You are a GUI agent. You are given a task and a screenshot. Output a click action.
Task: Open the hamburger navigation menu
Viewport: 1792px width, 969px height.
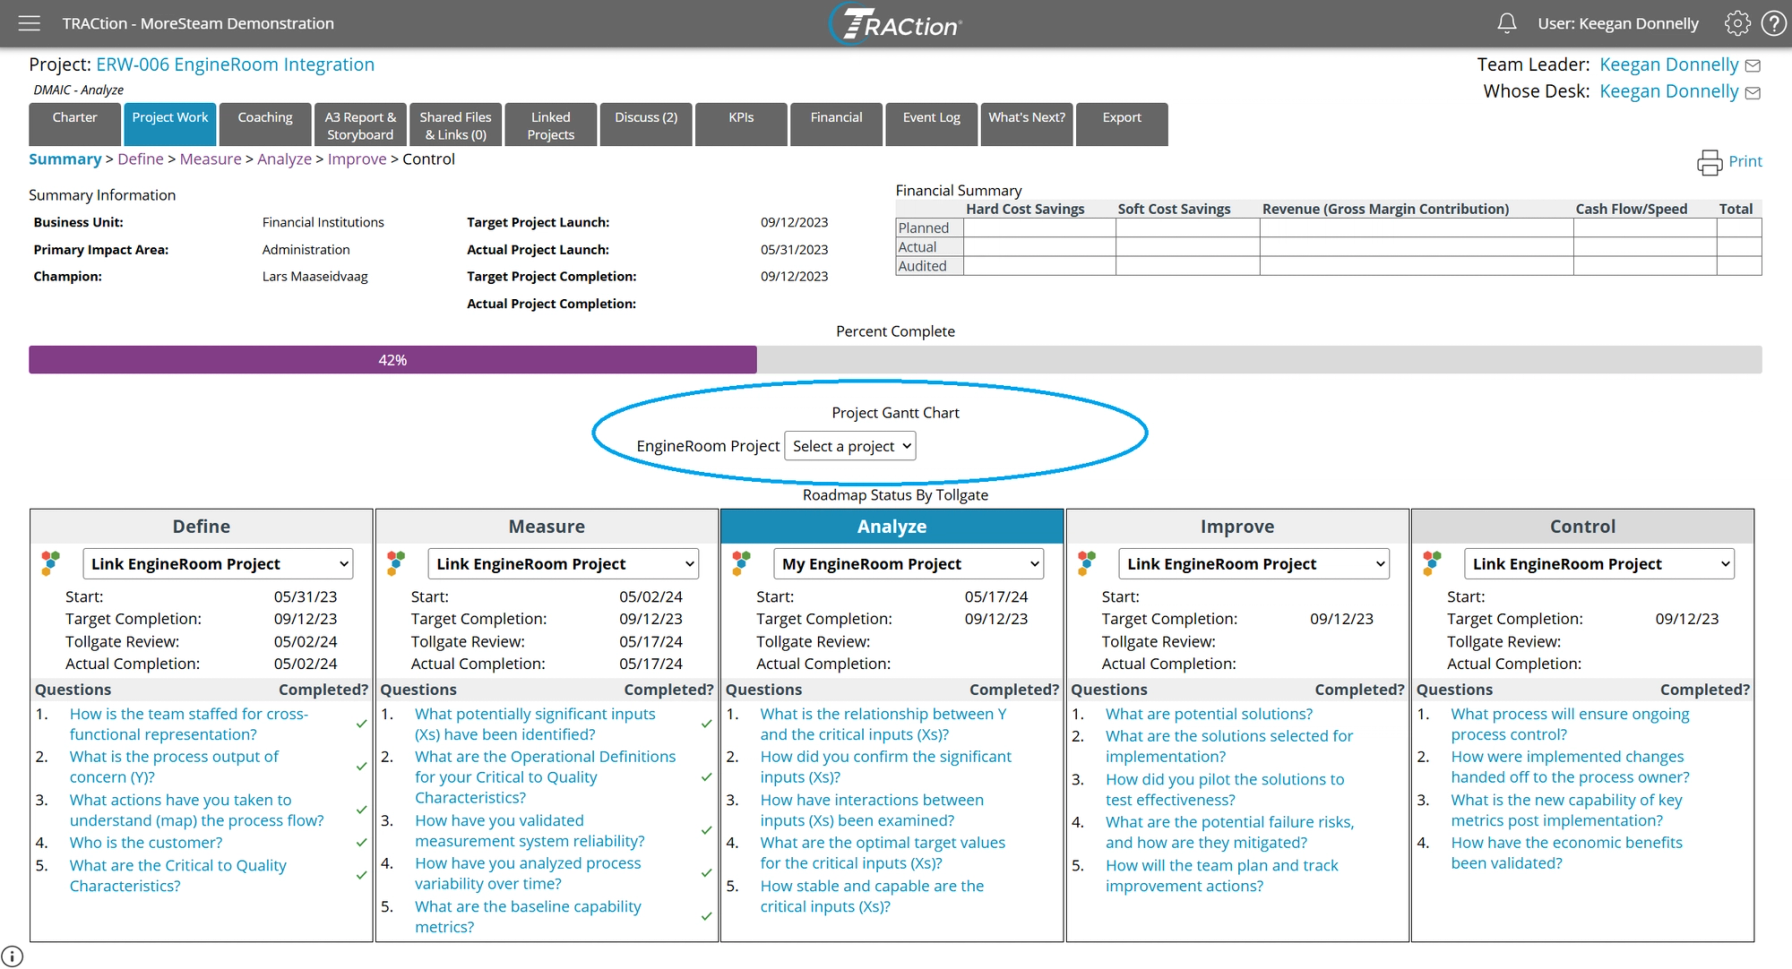tap(29, 23)
